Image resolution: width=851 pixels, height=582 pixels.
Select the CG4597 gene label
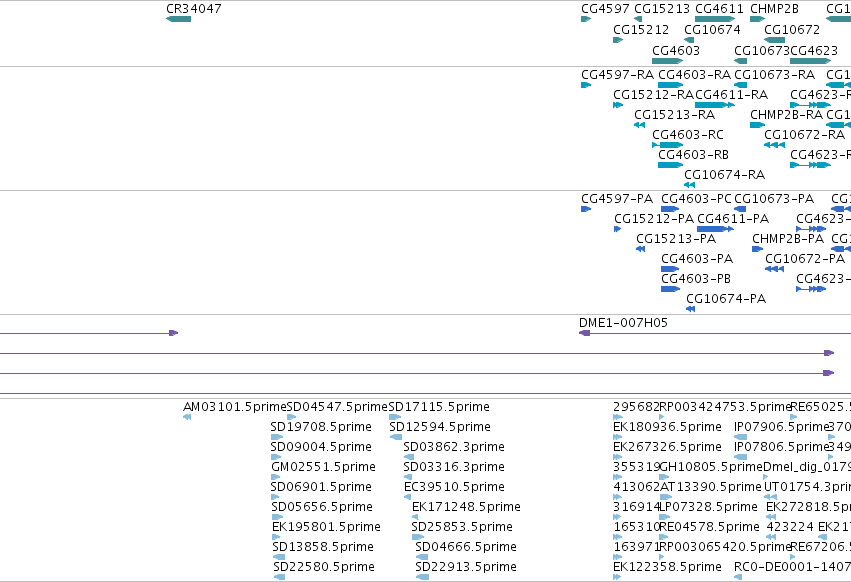pyautogui.click(x=605, y=9)
